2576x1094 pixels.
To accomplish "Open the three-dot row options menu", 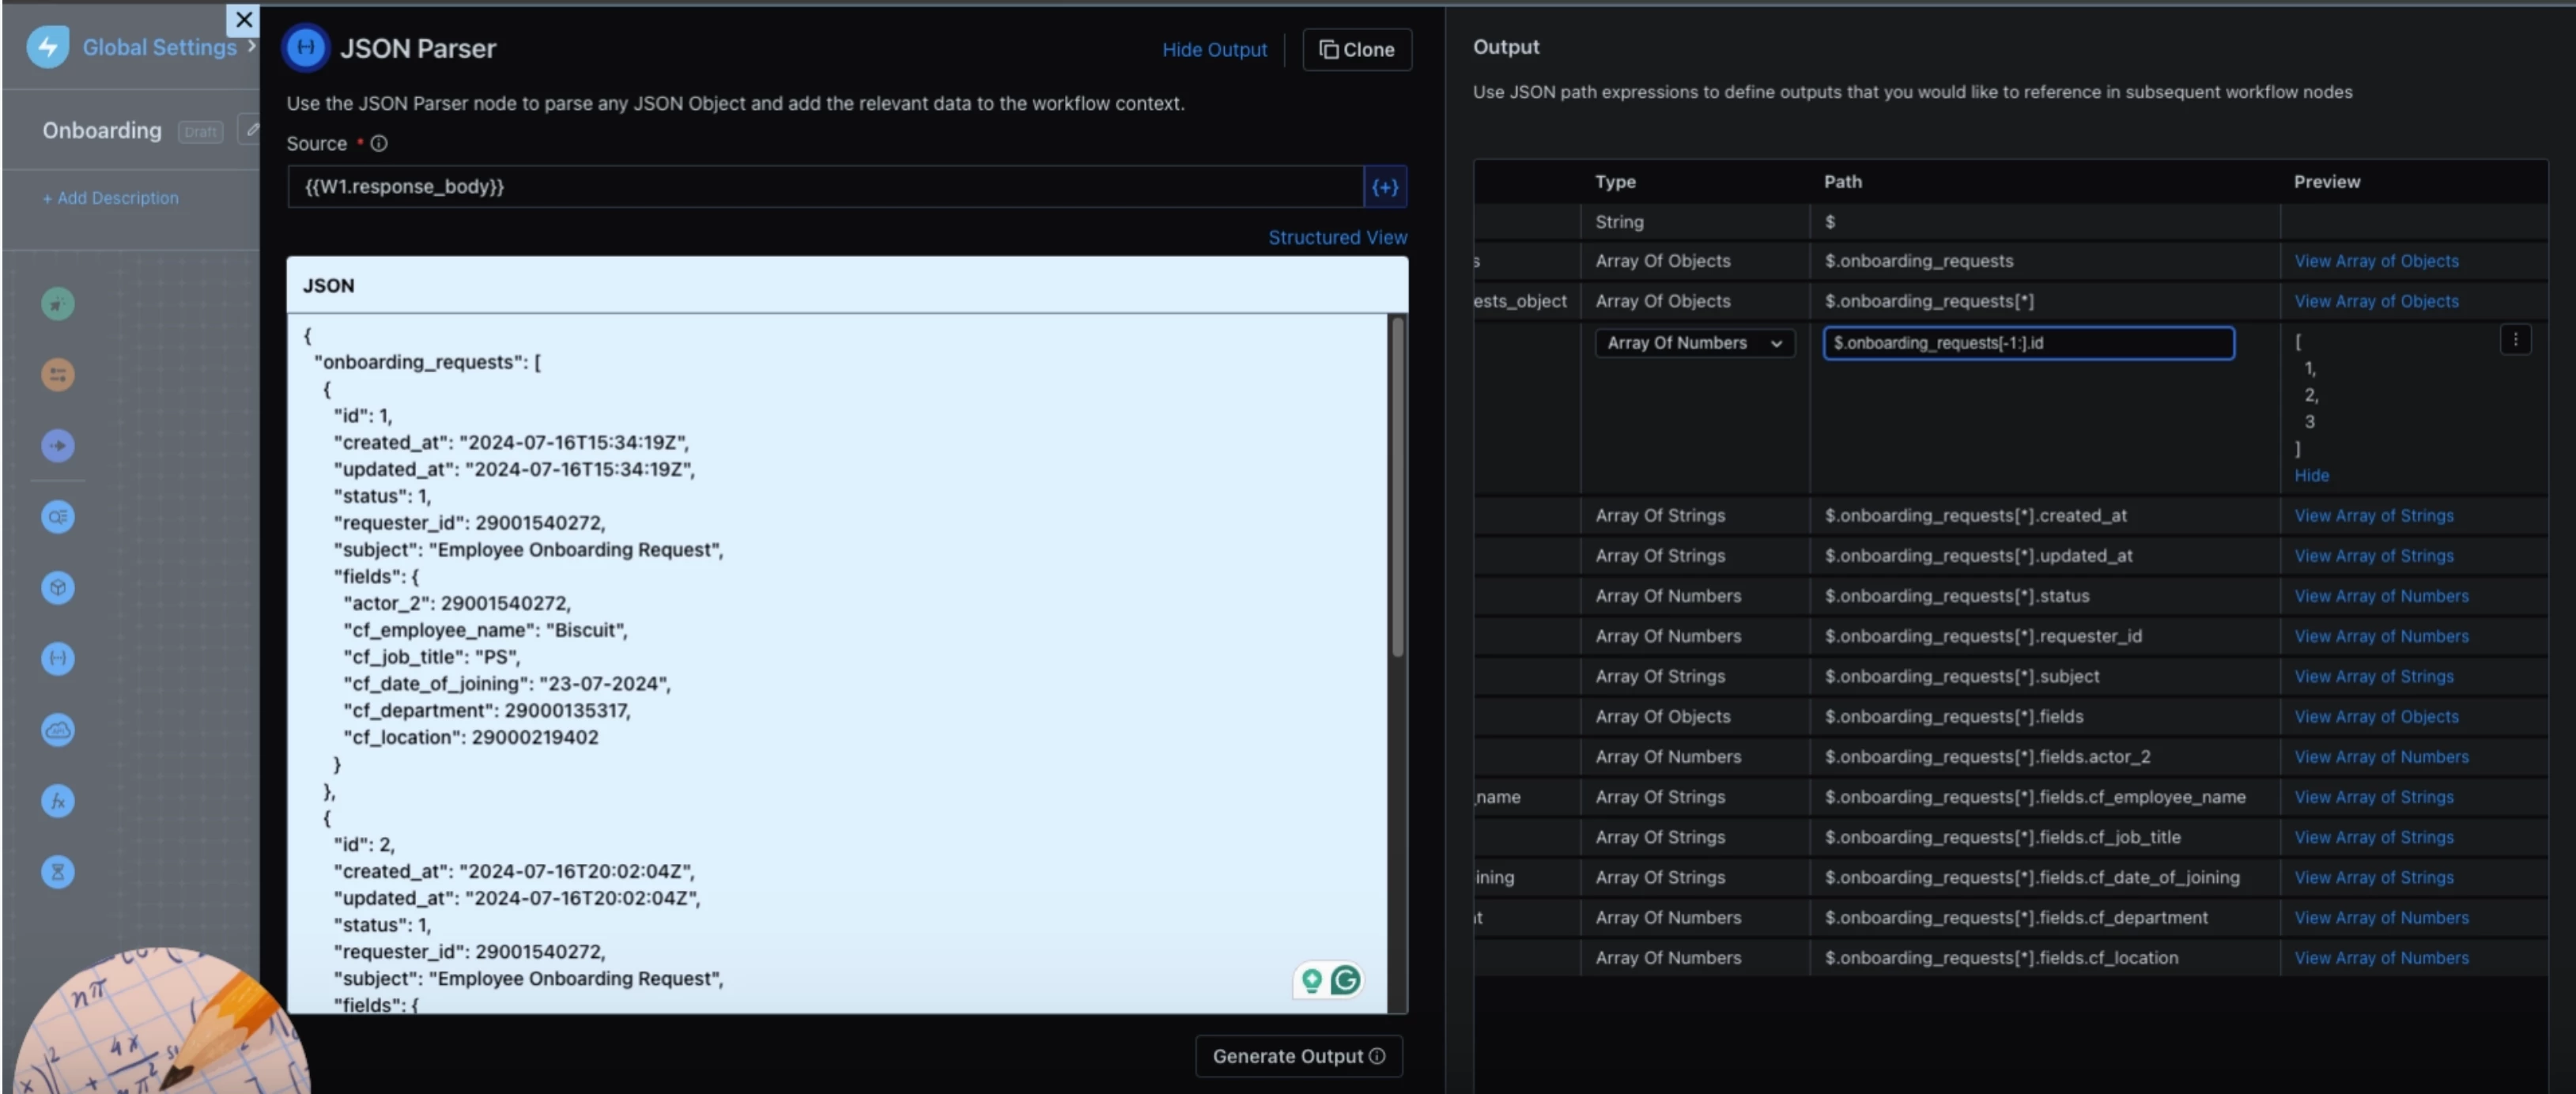I will tap(2515, 340).
